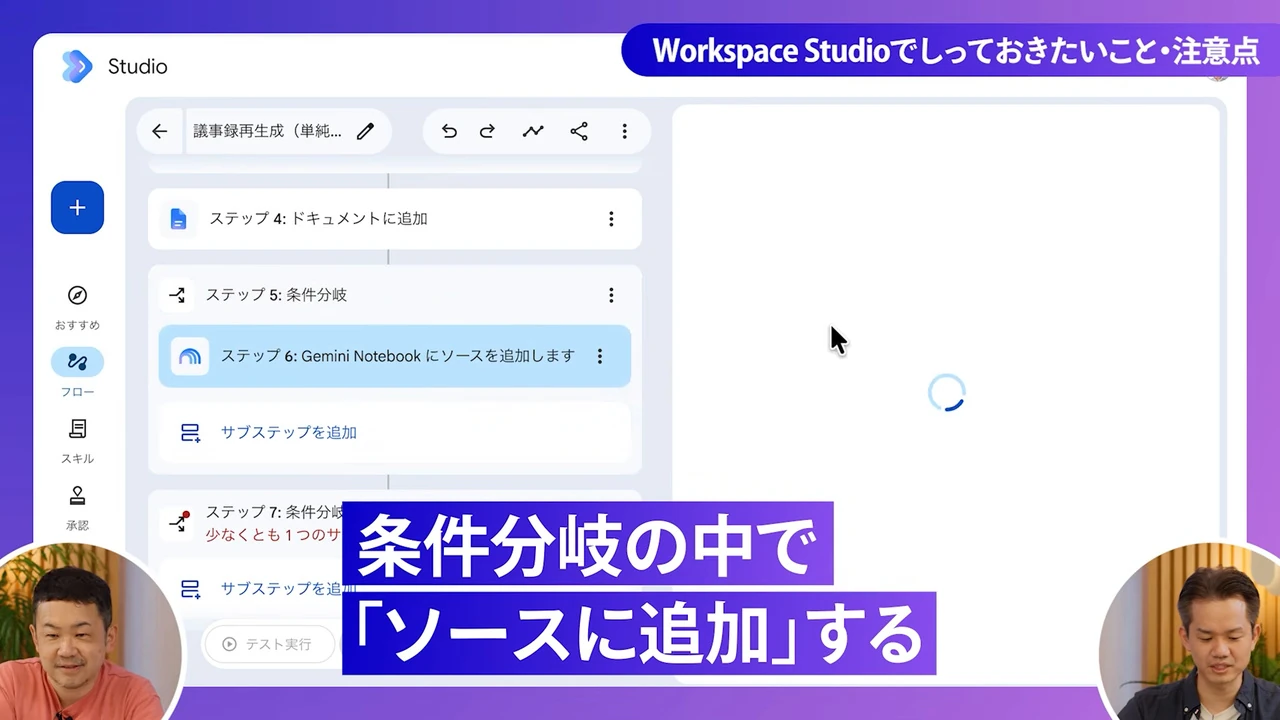Click the Studio logo icon
This screenshot has width=1280, height=720.
click(76, 66)
